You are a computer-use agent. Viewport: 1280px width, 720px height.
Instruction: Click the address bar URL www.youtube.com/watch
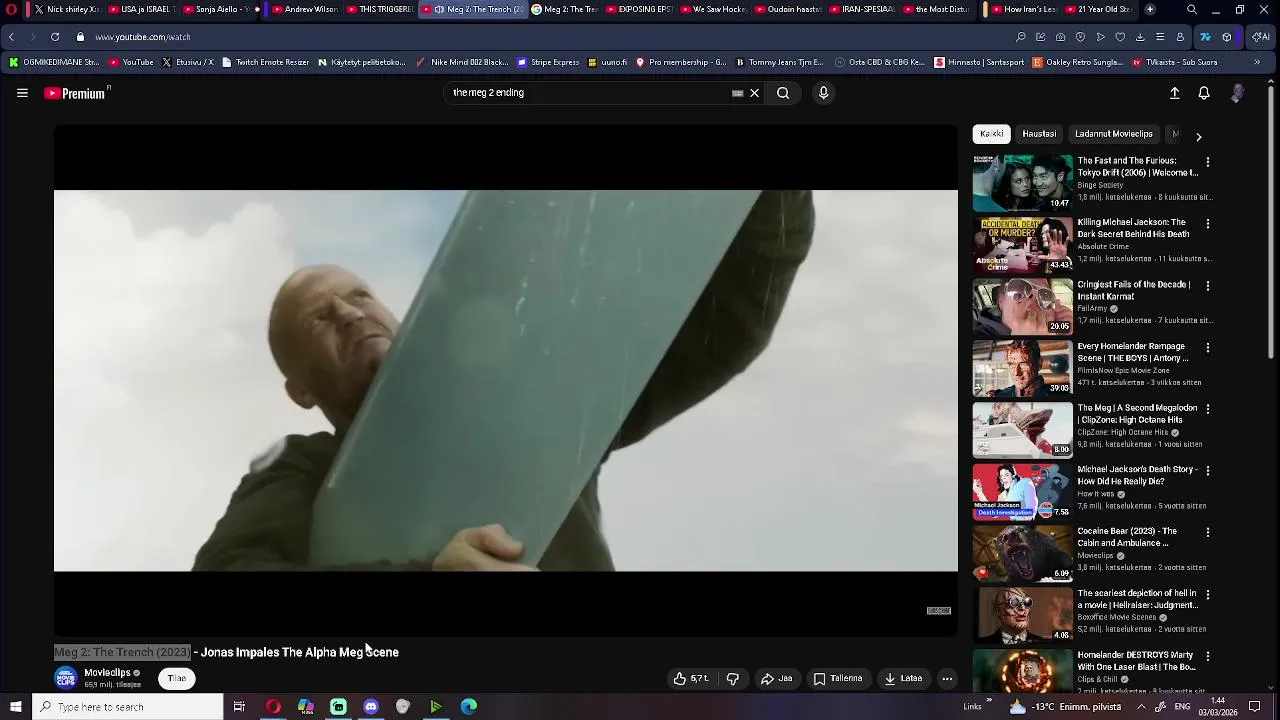click(x=143, y=37)
